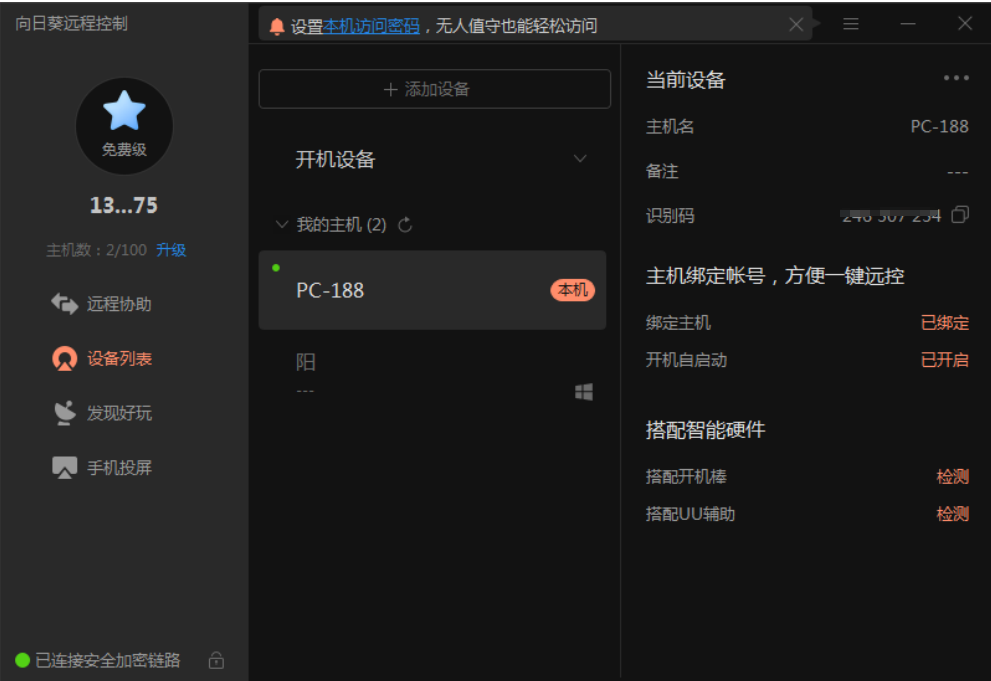The height and width of the screenshot is (681, 991).
Task: Expand the 开机设备 dropdown
Action: (580, 159)
